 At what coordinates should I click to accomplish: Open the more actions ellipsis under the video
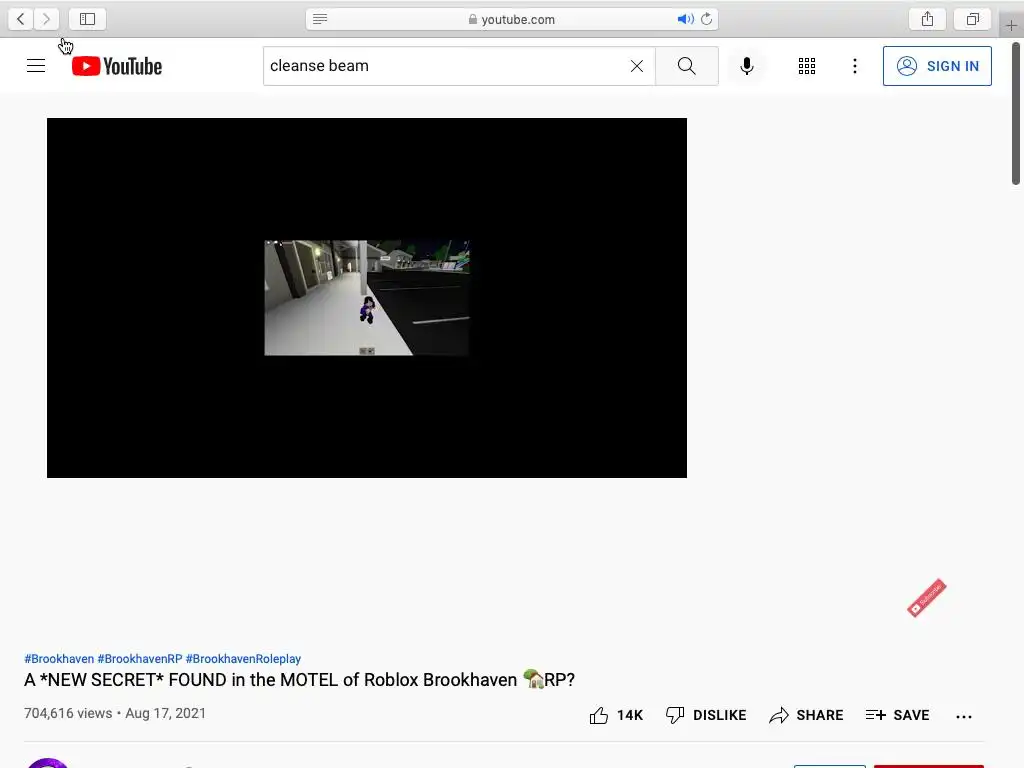[x=964, y=716]
